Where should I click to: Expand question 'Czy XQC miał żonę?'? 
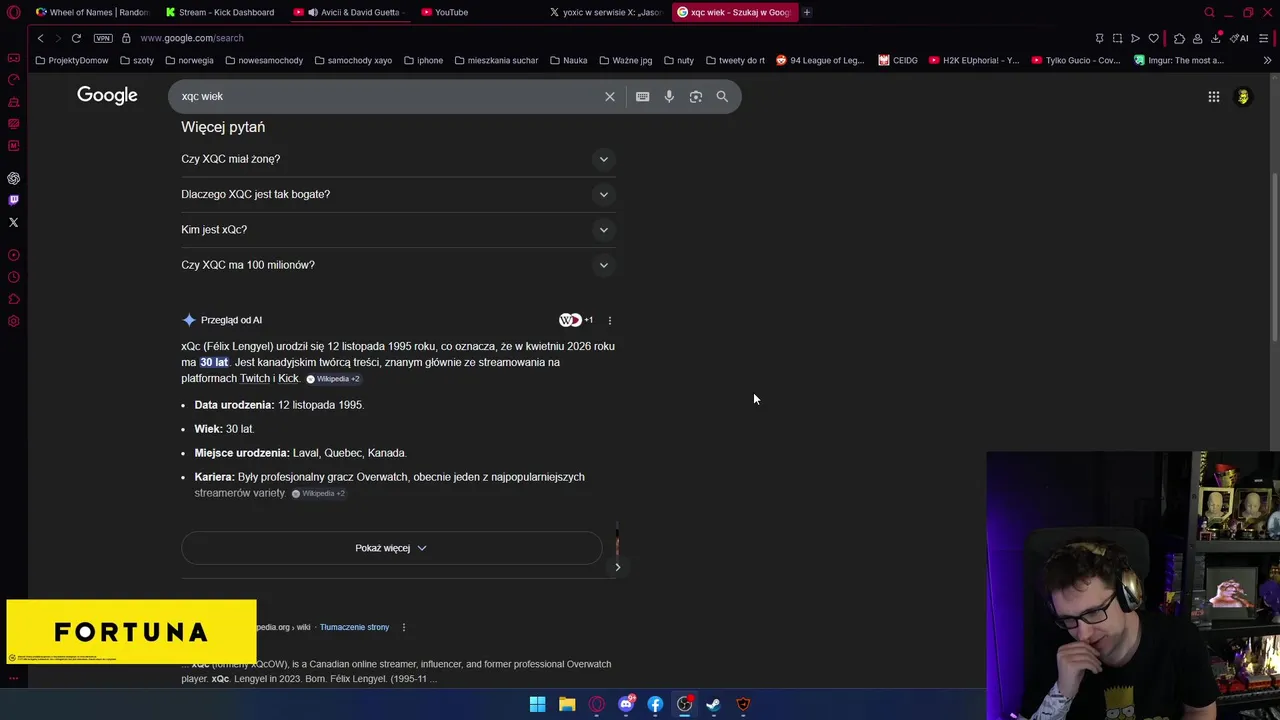click(396, 159)
